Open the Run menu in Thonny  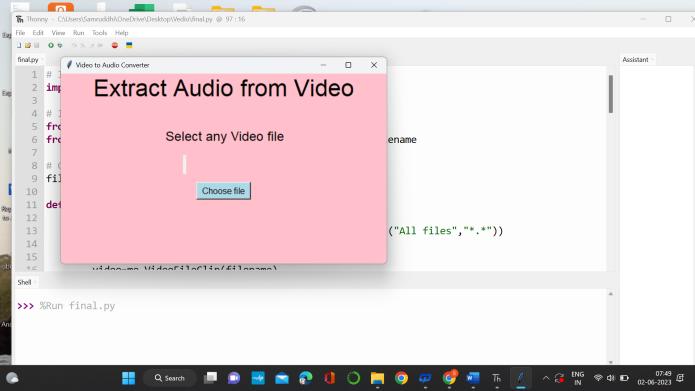78,33
